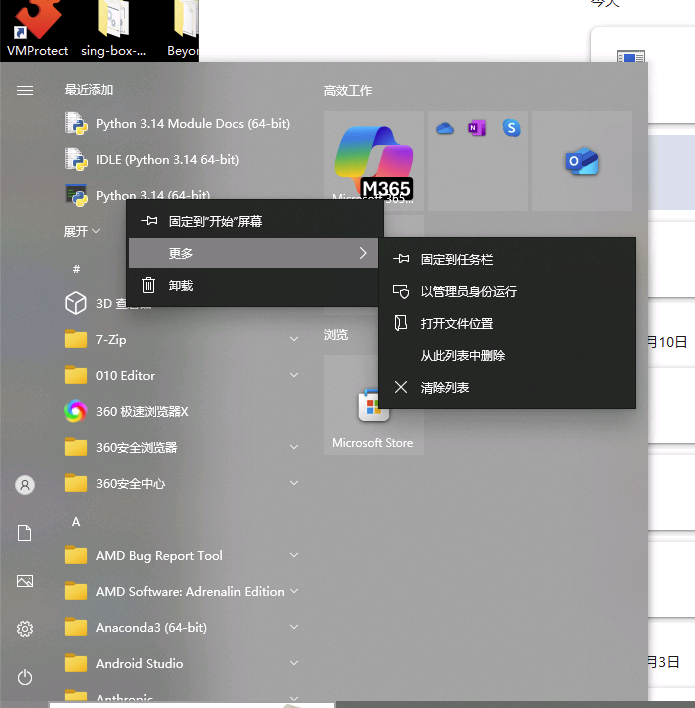The width and height of the screenshot is (695, 708).
Task: Open Outlook tile
Action: point(582,161)
